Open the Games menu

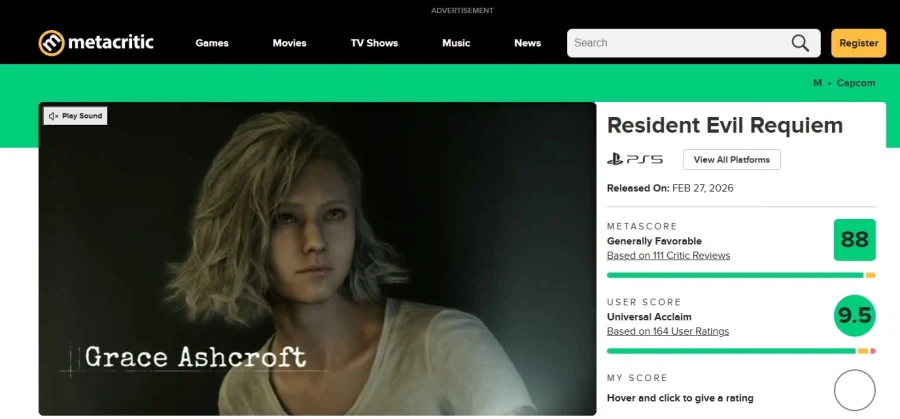212,43
